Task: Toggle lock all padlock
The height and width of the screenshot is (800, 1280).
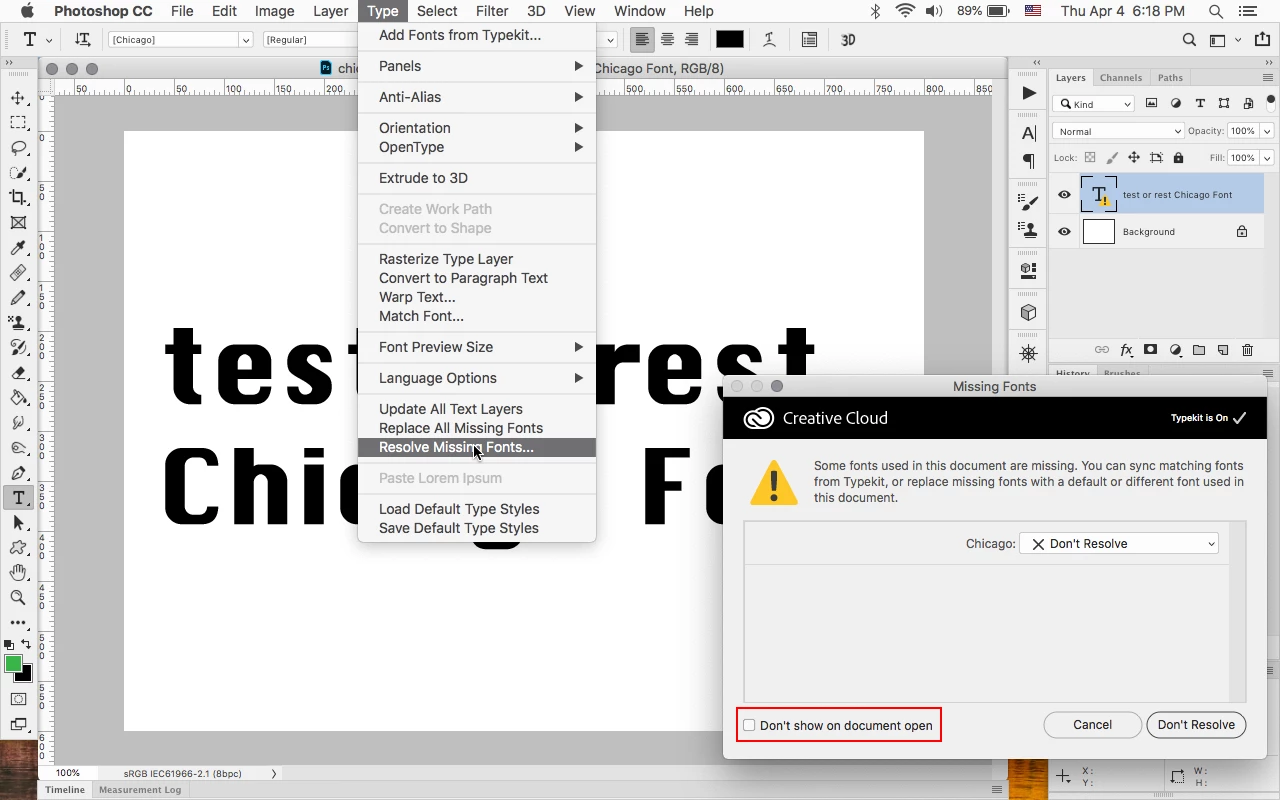Action: [x=1178, y=158]
